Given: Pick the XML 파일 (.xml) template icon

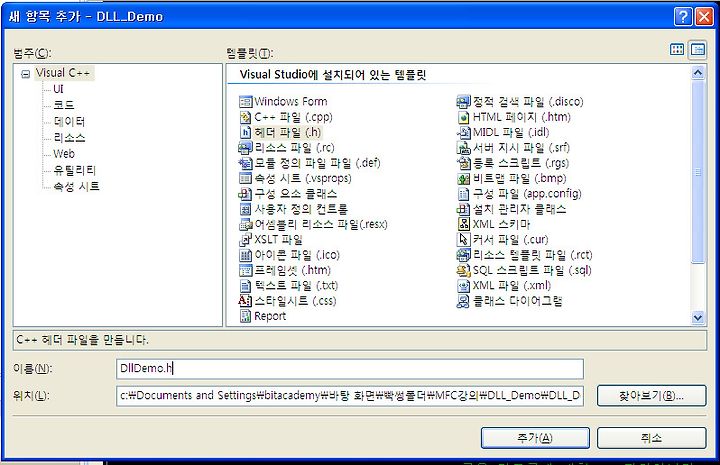Looking at the screenshot, I should coord(464,286).
